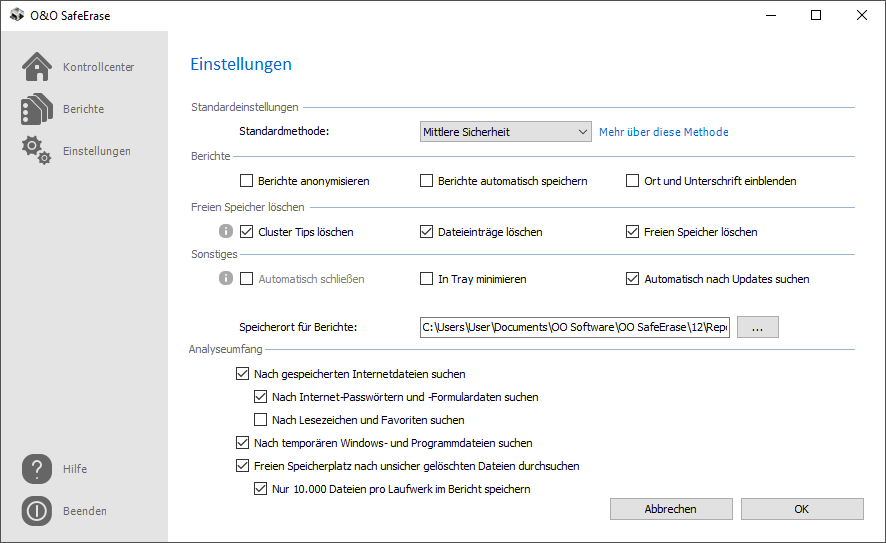Click the Speicherort für Berichte path field
This screenshot has height=543, width=886.
tap(574, 327)
